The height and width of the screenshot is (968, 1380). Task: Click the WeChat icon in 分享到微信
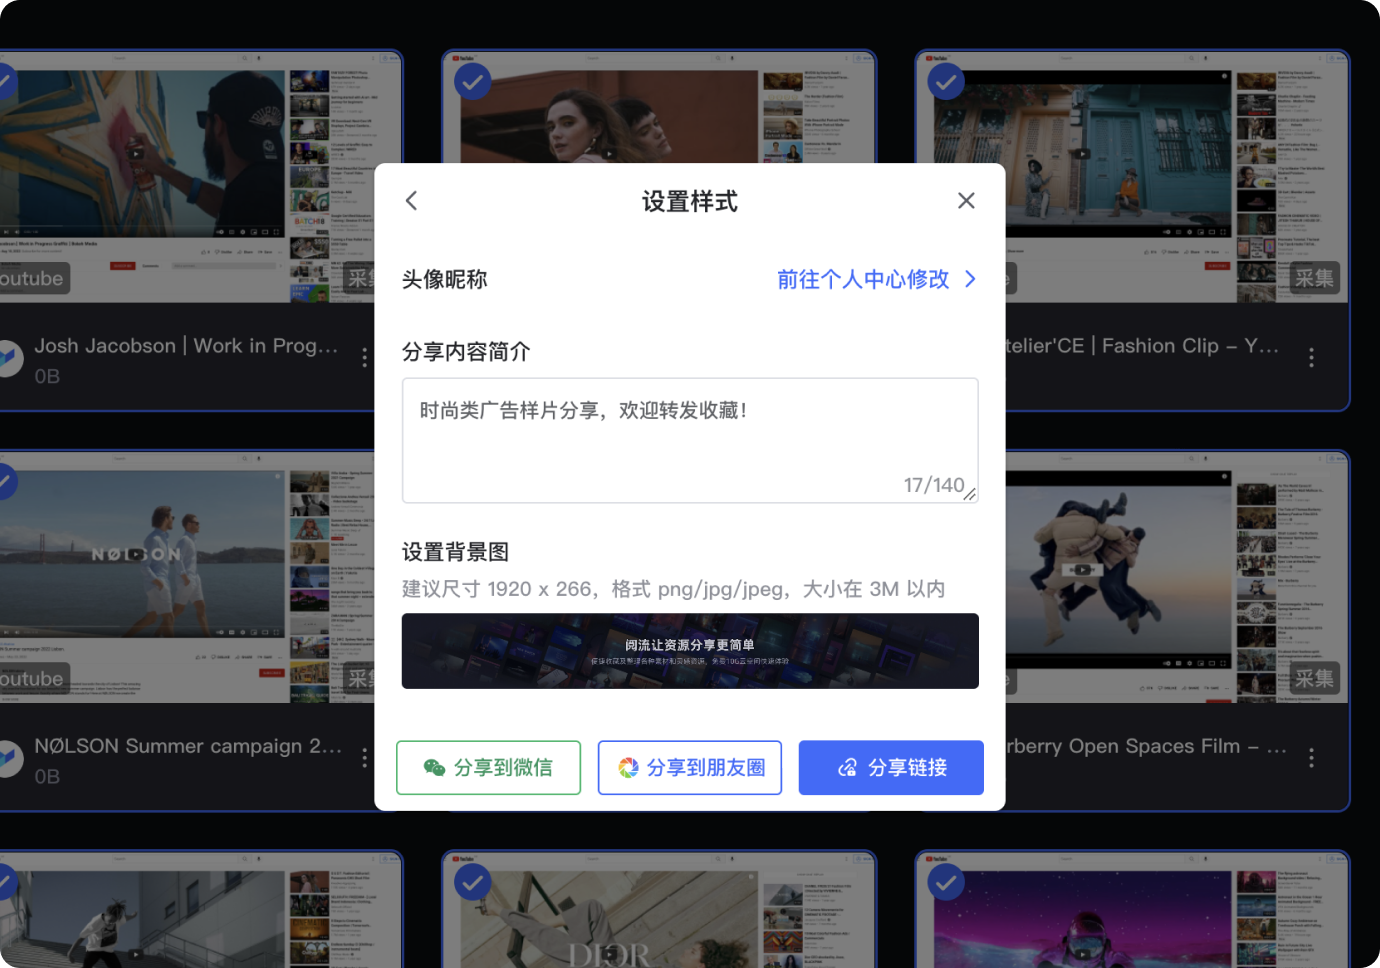pyautogui.click(x=434, y=768)
